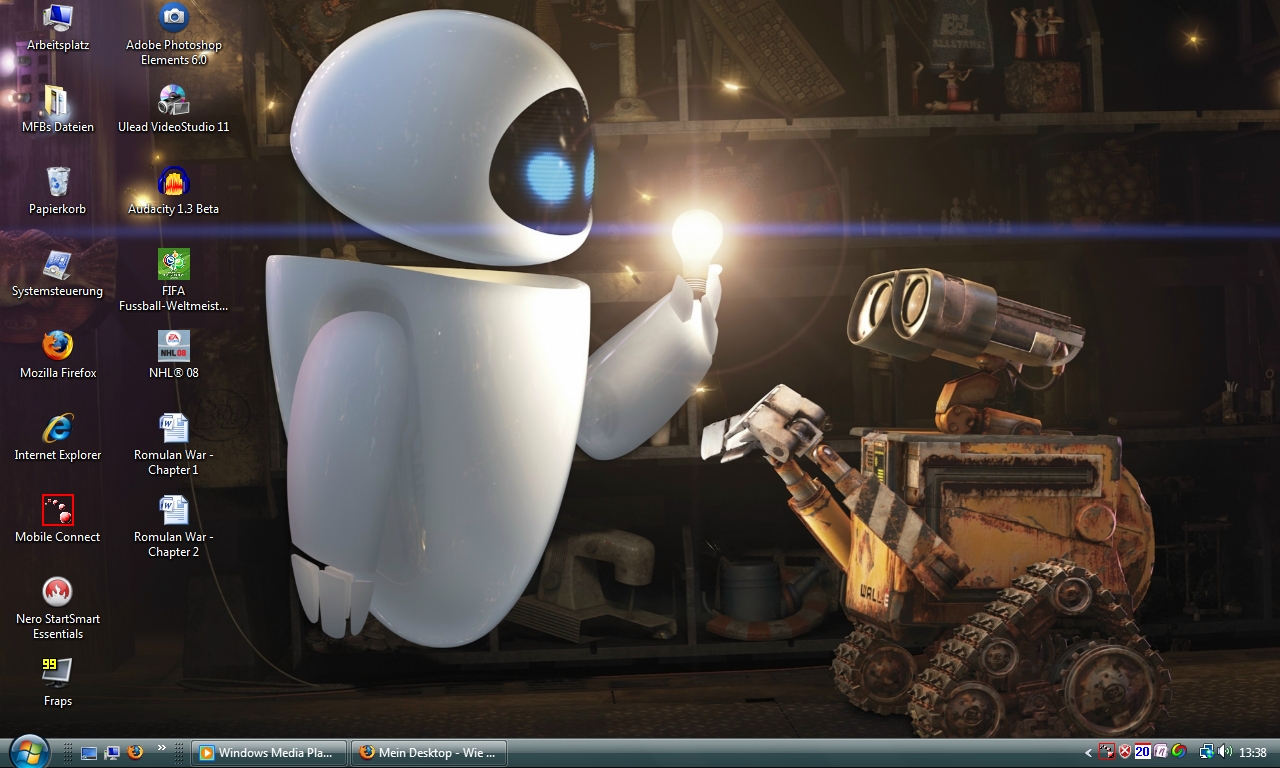The height and width of the screenshot is (768, 1280).
Task: Click the Show Desktop quick launch icon
Action: click(89, 752)
